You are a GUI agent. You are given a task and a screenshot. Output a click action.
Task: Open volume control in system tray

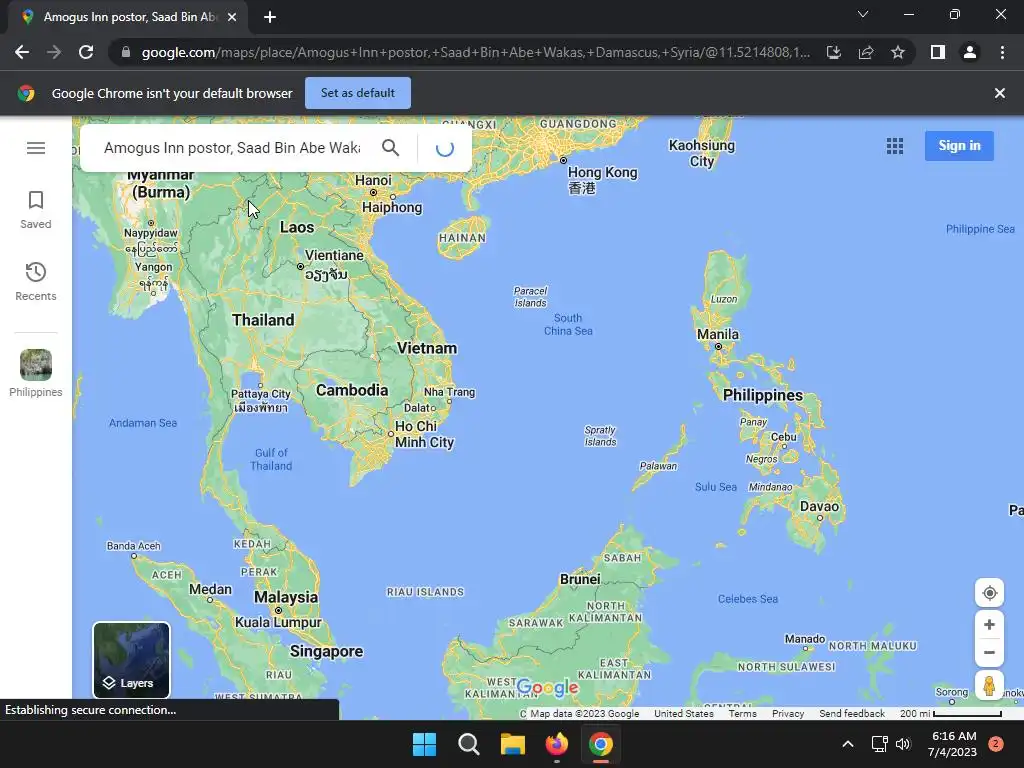click(903, 744)
